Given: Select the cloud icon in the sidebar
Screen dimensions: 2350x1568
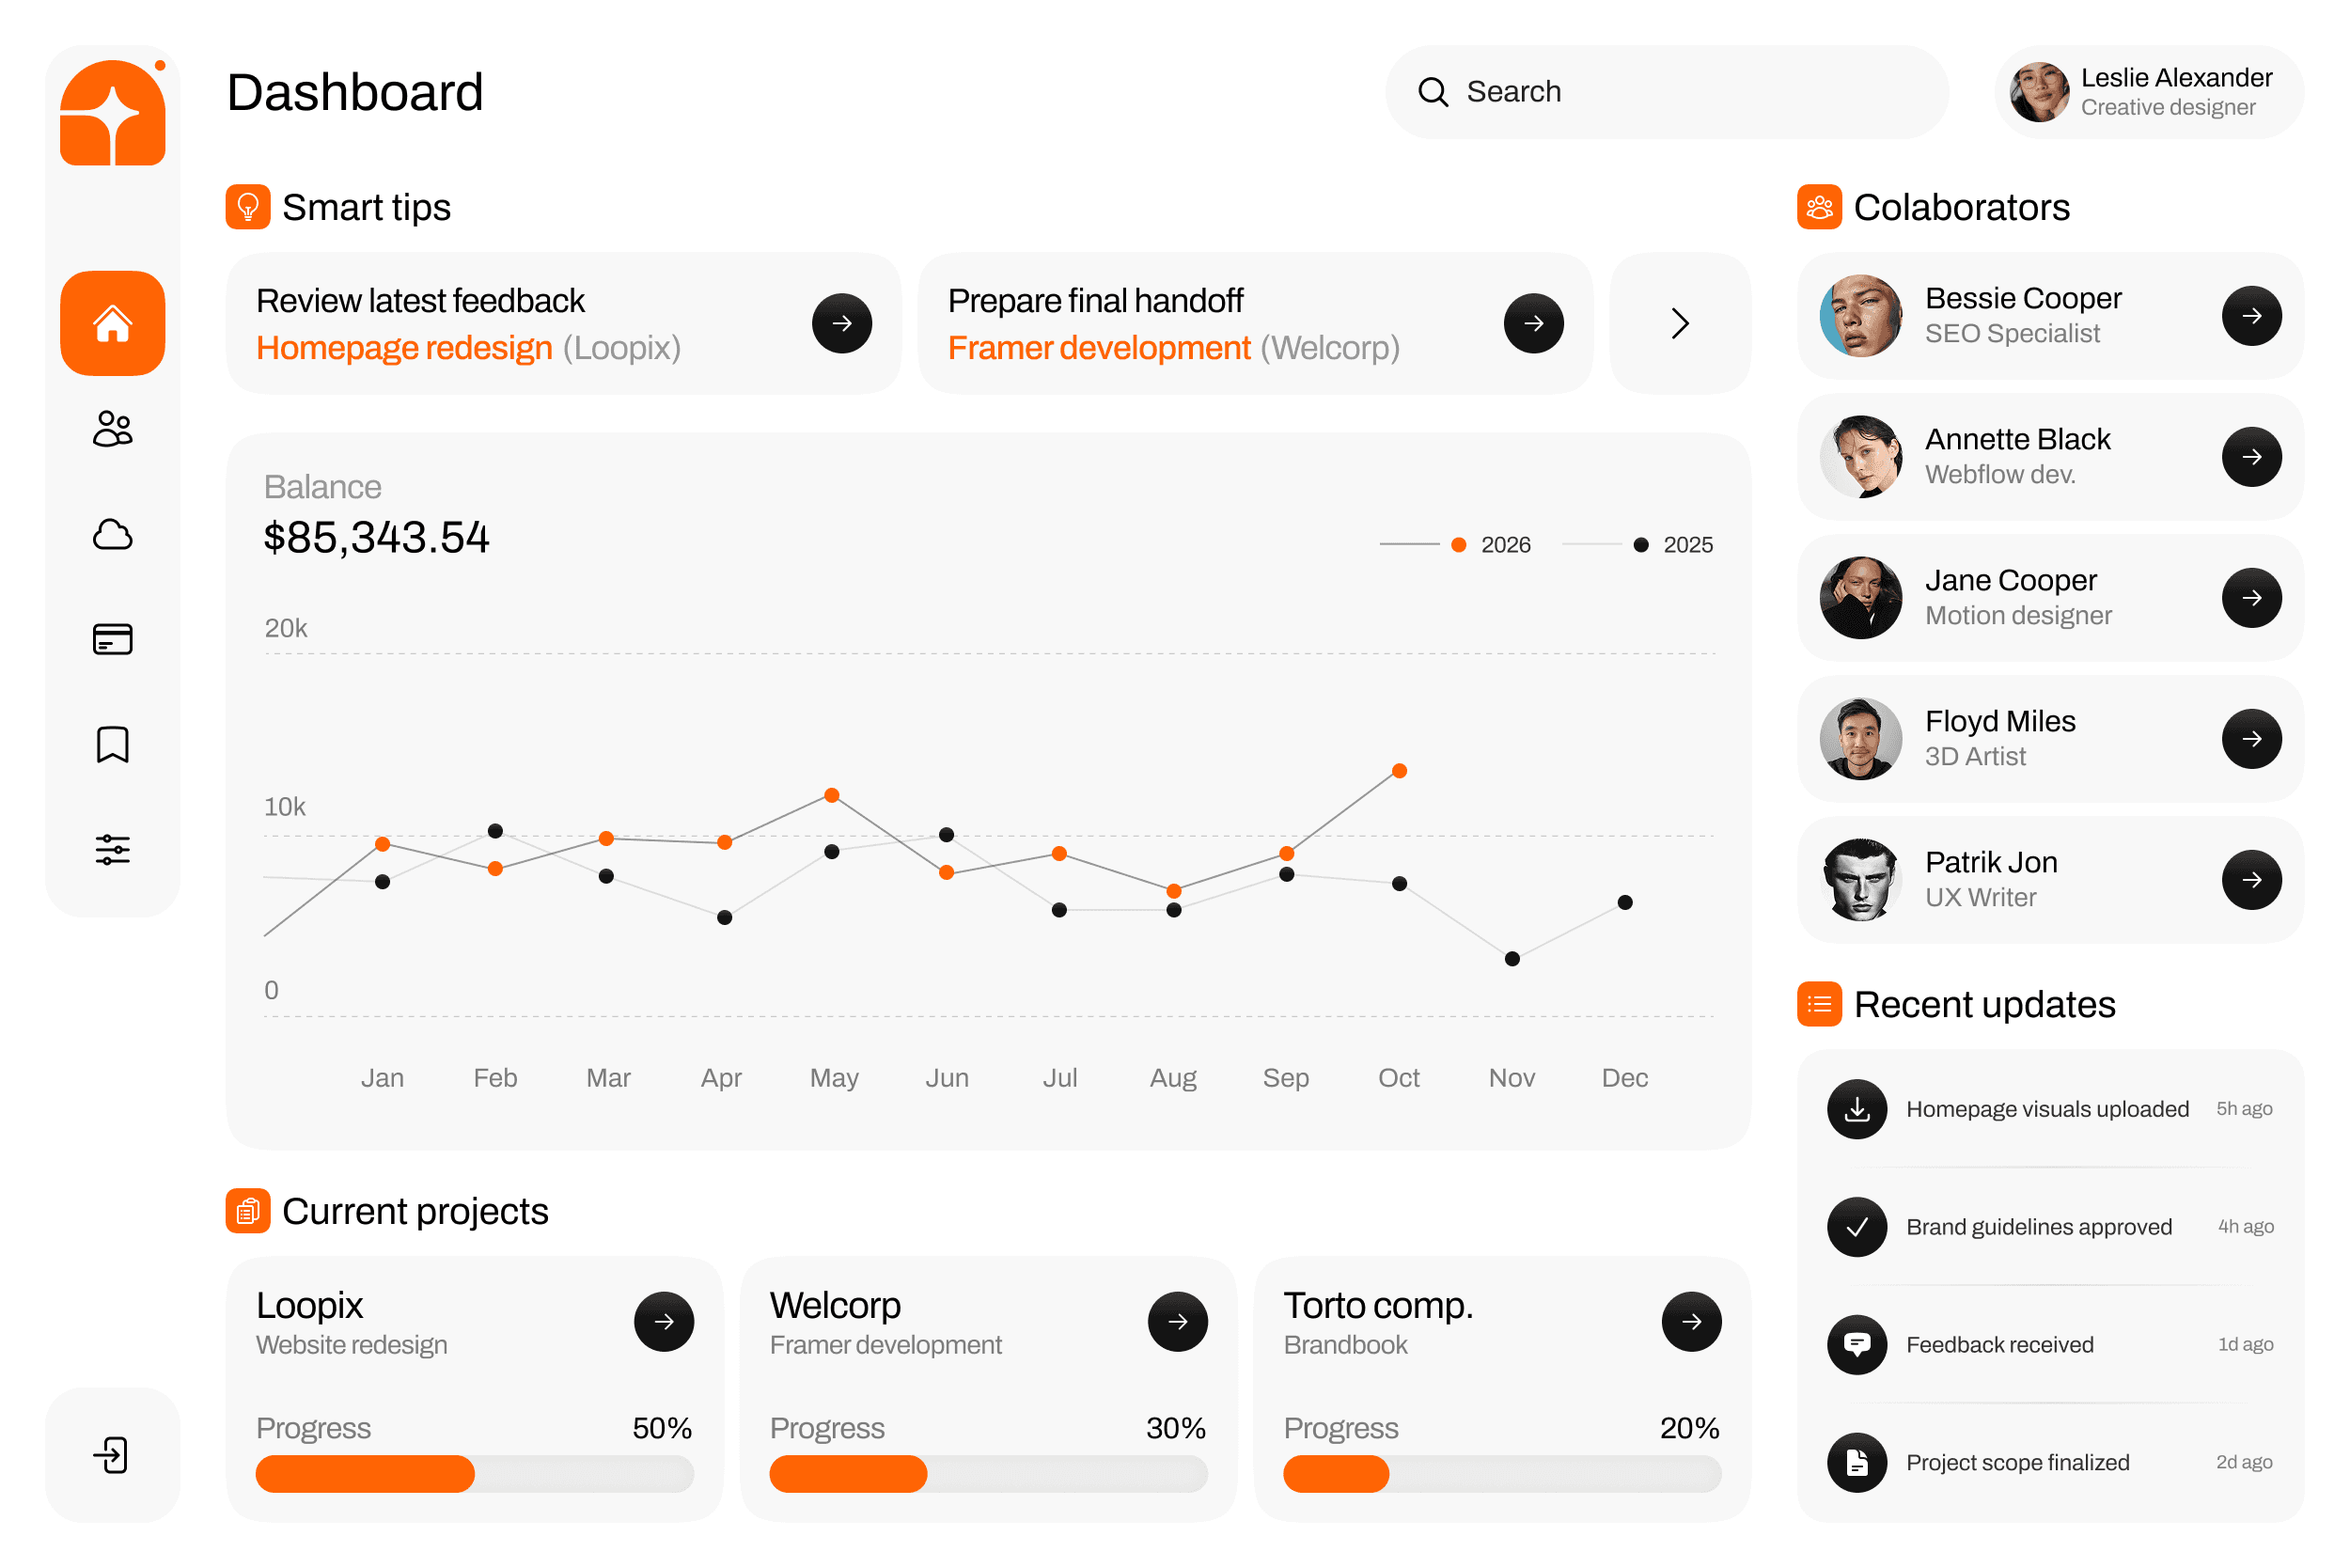Looking at the screenshot, I should pos(113,535).
